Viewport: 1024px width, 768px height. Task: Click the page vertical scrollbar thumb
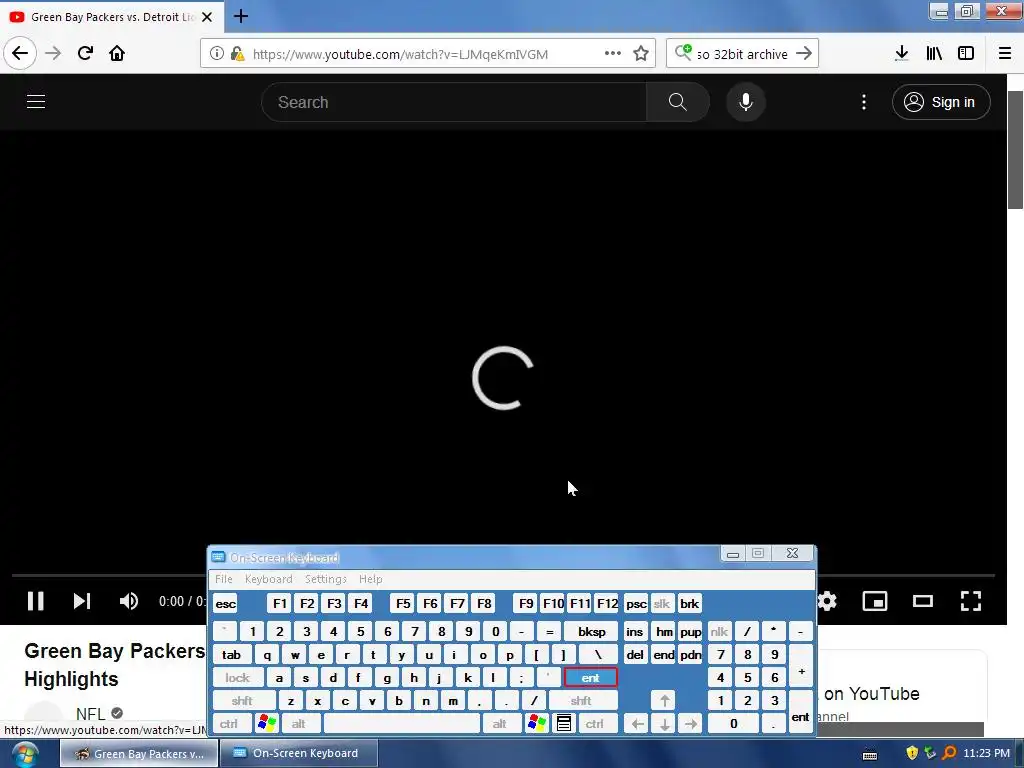(x=1016, y=150)
